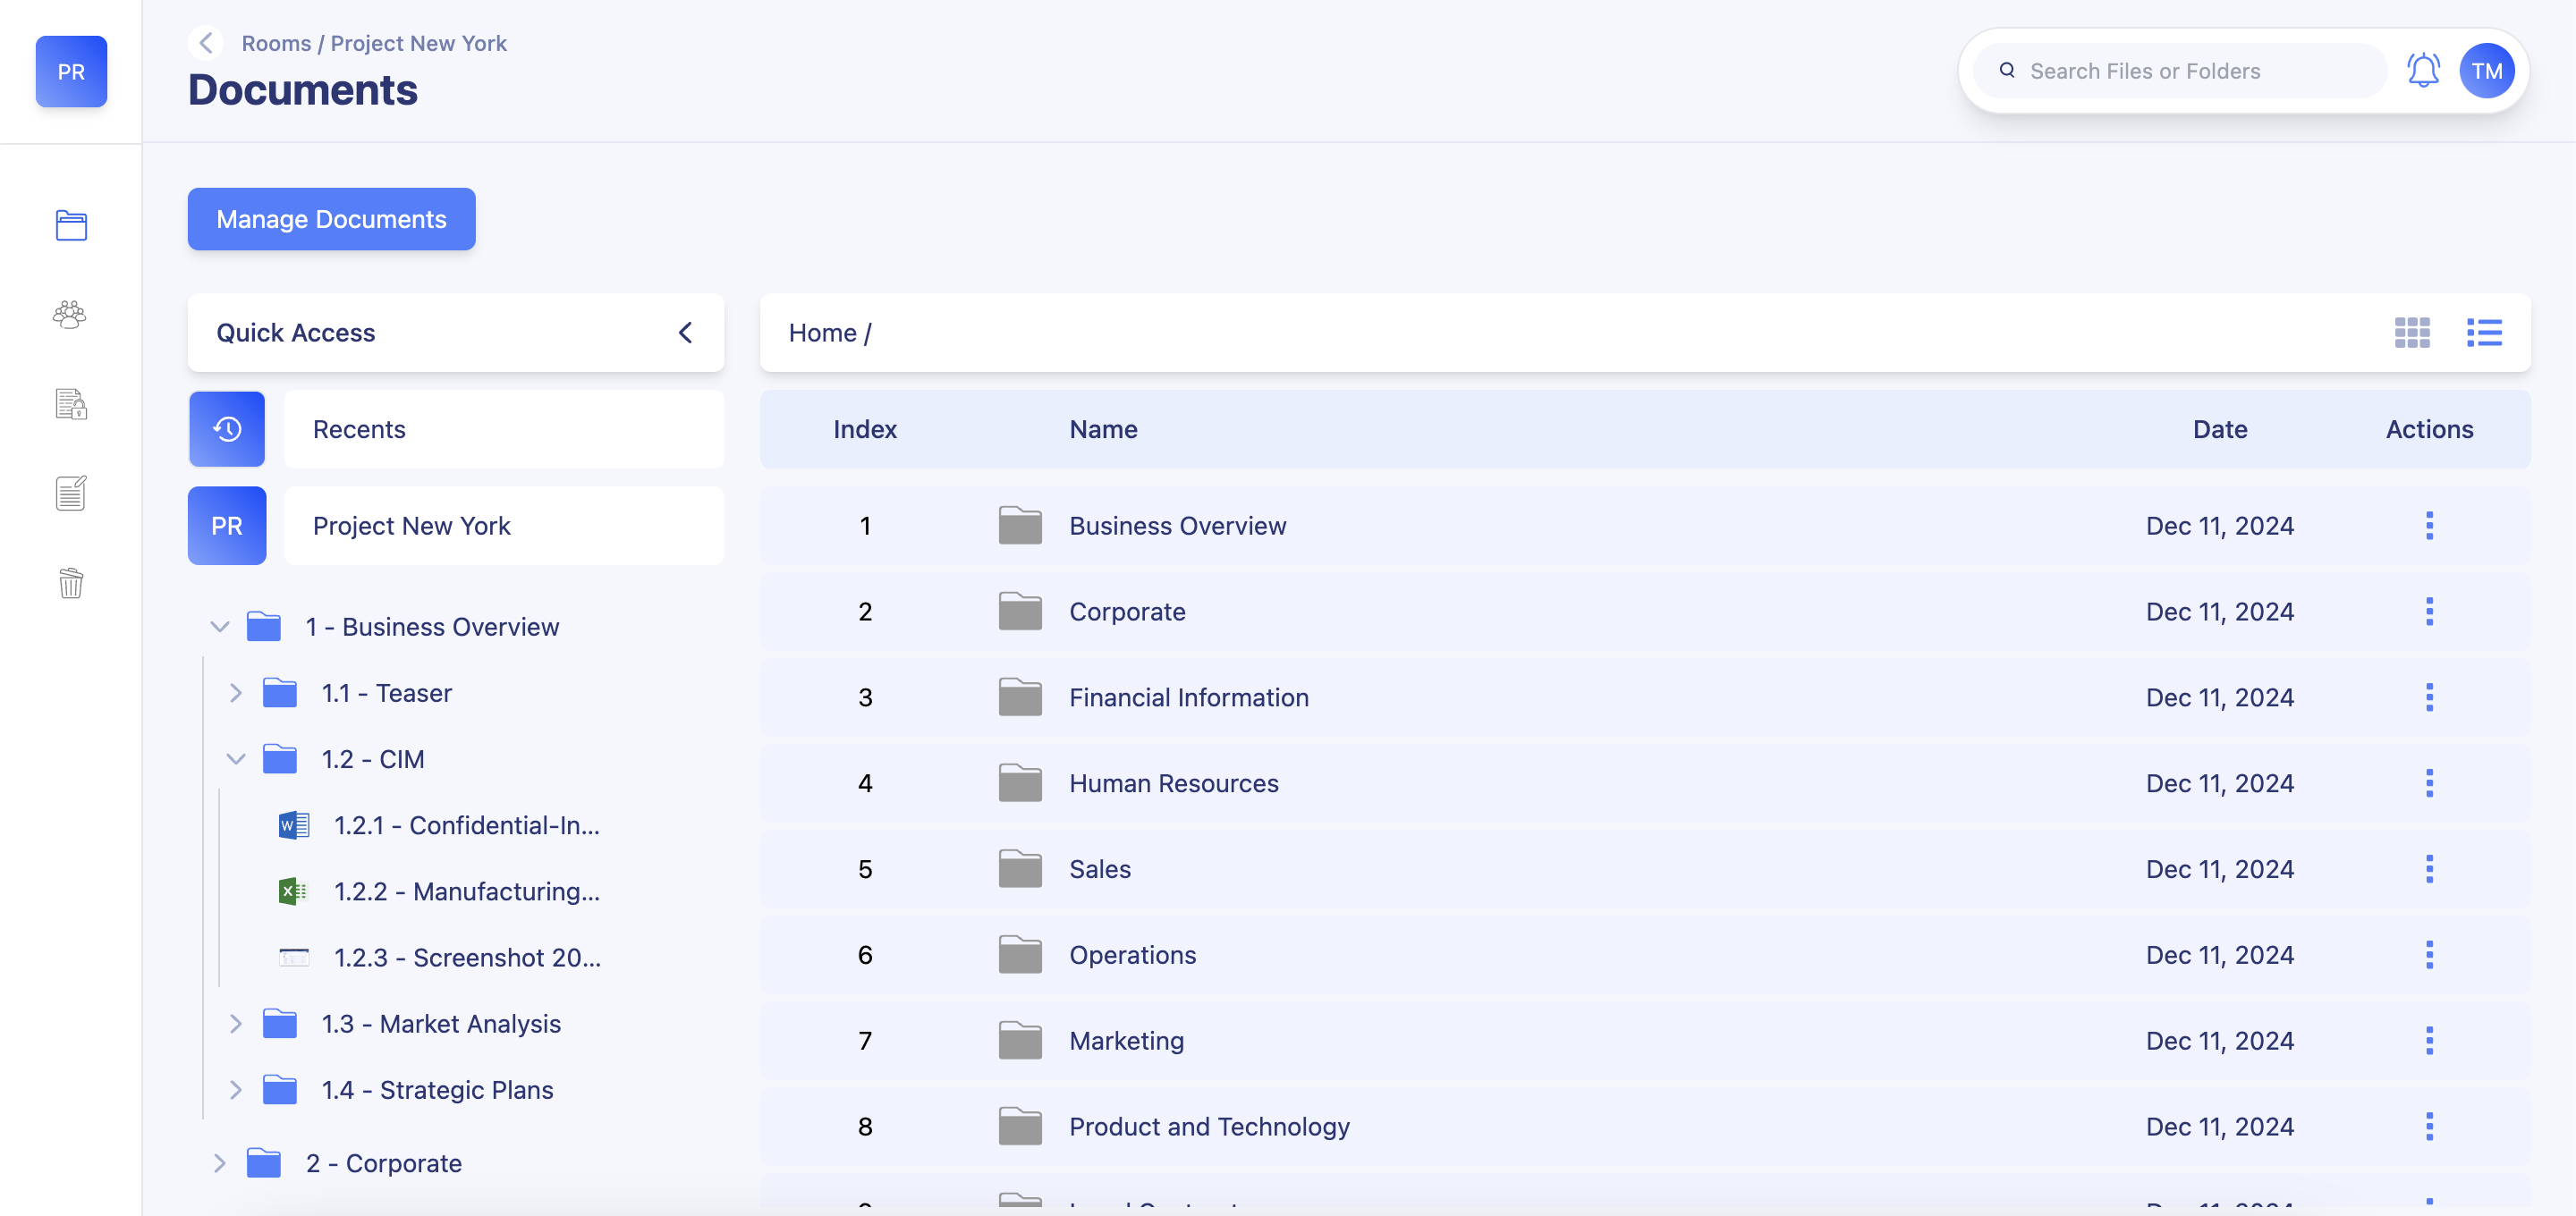The height and width of the screenshot is (1216, 2576).
Task: Go back using the breadcrumb arrow
Action: (206, 43)
